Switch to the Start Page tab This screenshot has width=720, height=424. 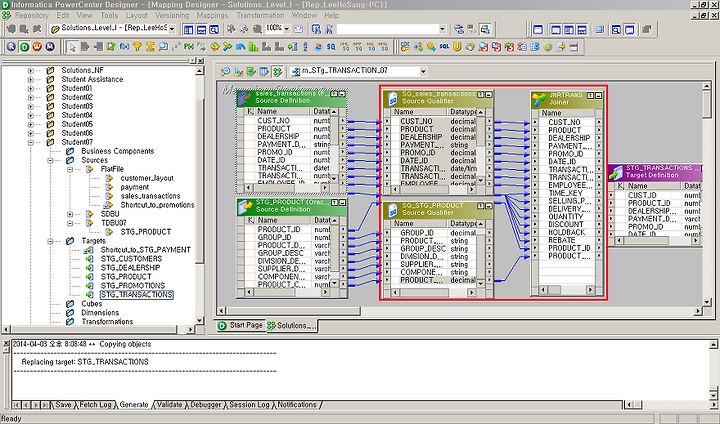point(240,325)
